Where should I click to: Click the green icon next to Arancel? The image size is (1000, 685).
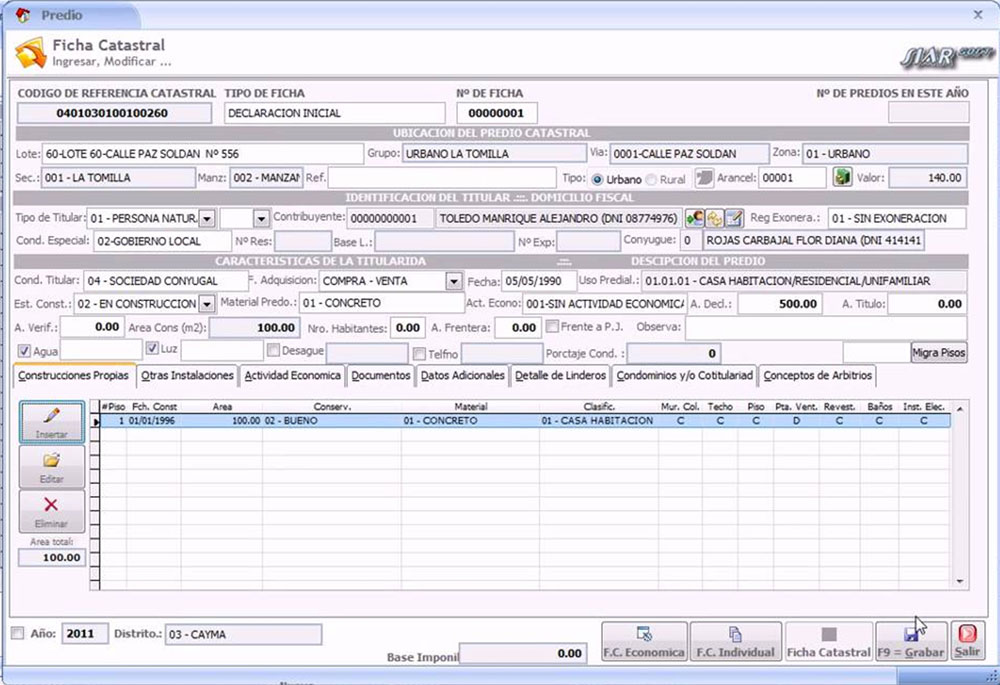843,178
